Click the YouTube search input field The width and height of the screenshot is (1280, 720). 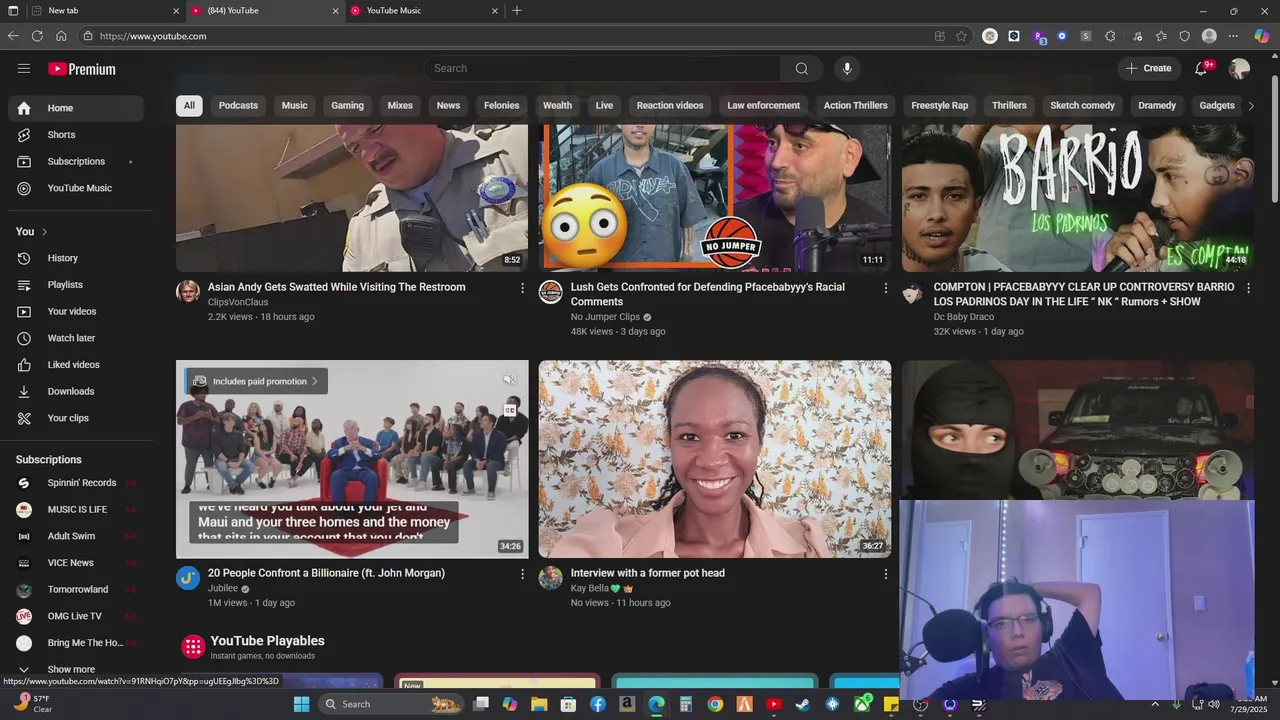pos(602,68)
